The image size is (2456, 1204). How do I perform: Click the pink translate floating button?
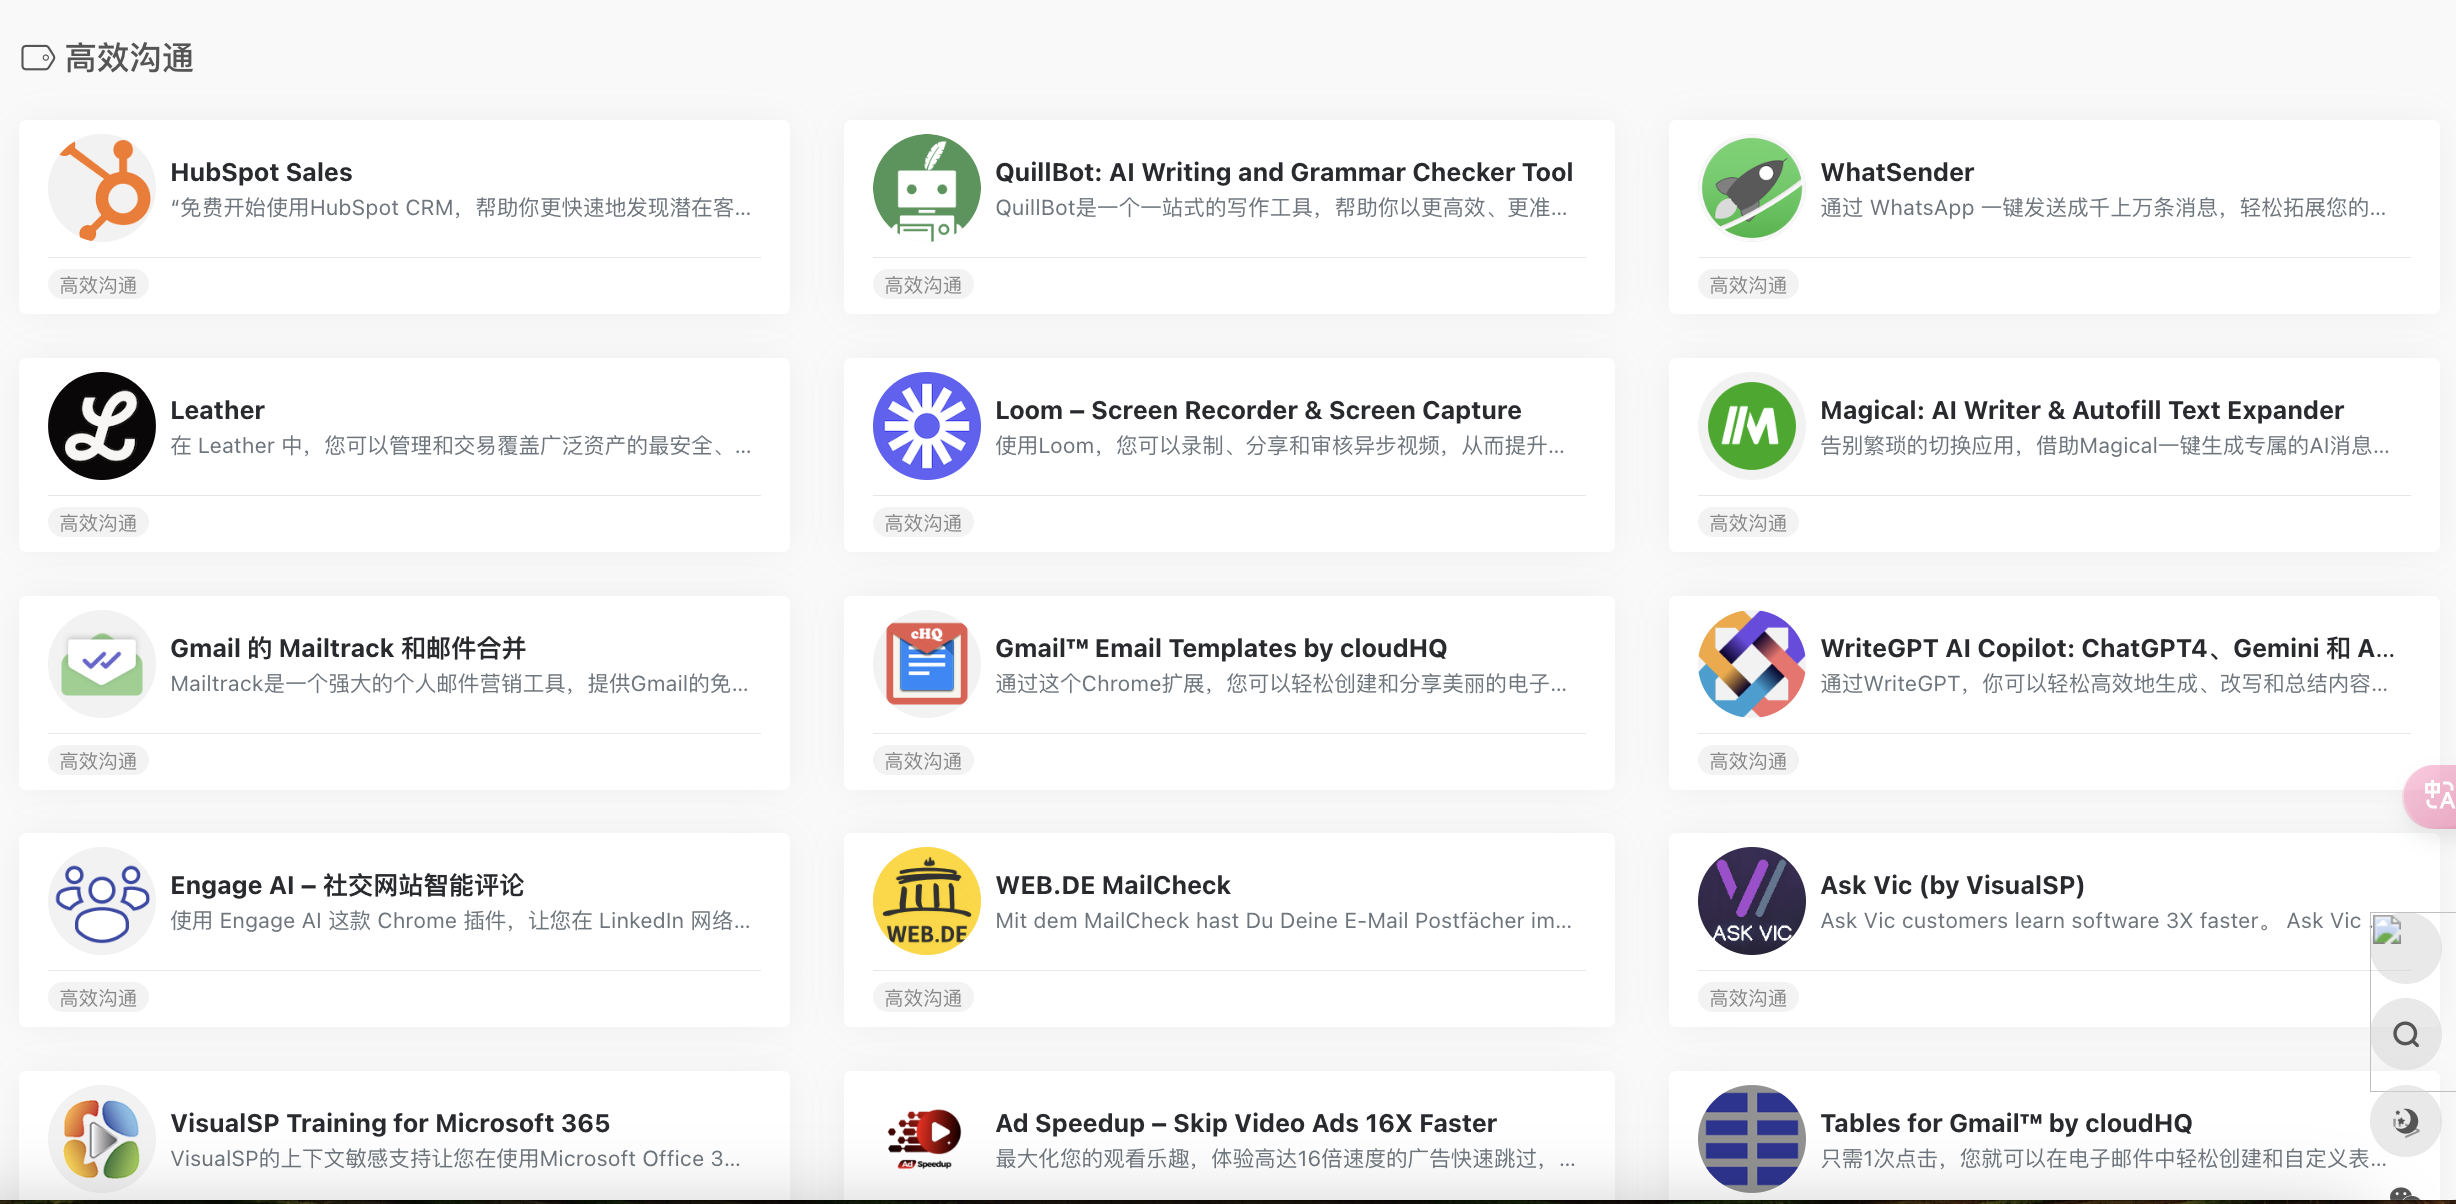tap(2432, 796)
